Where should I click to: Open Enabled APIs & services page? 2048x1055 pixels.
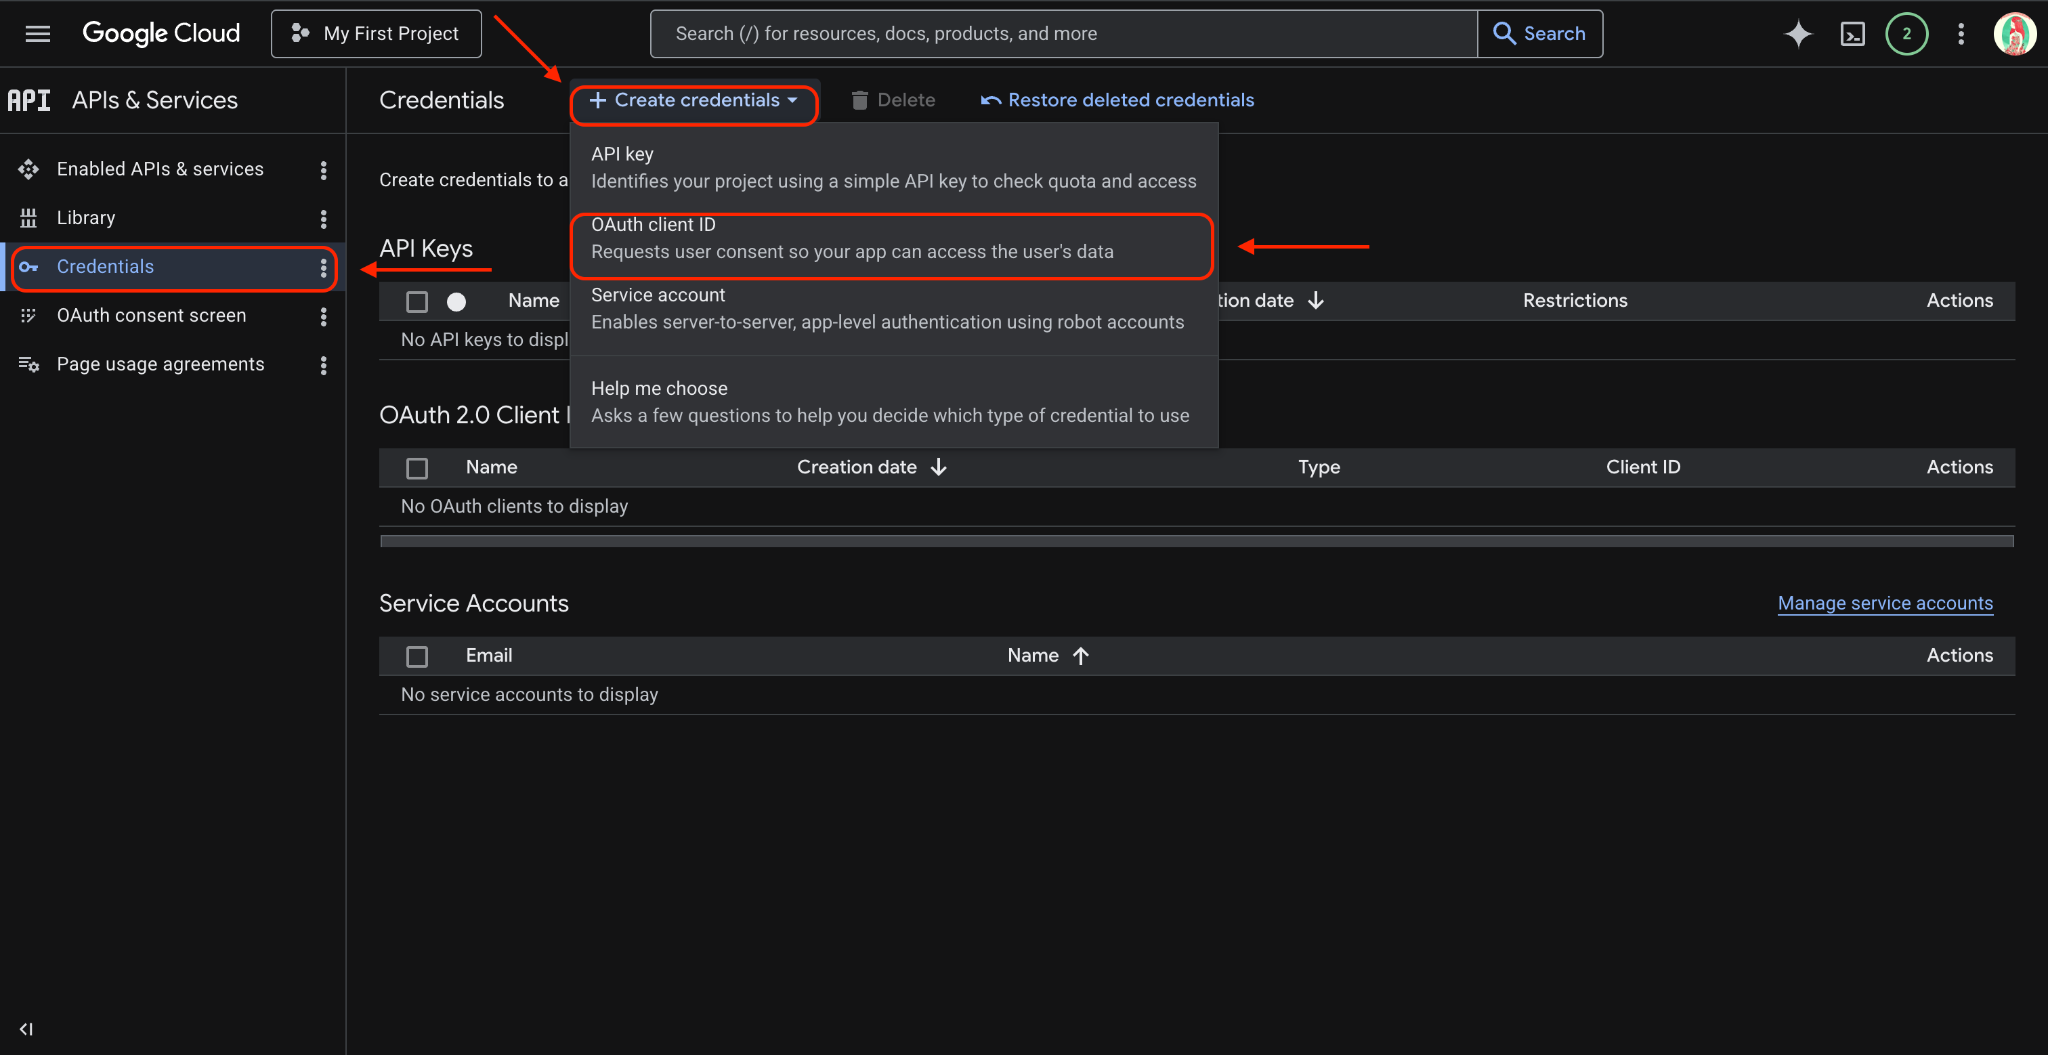(x=160, y=169)
